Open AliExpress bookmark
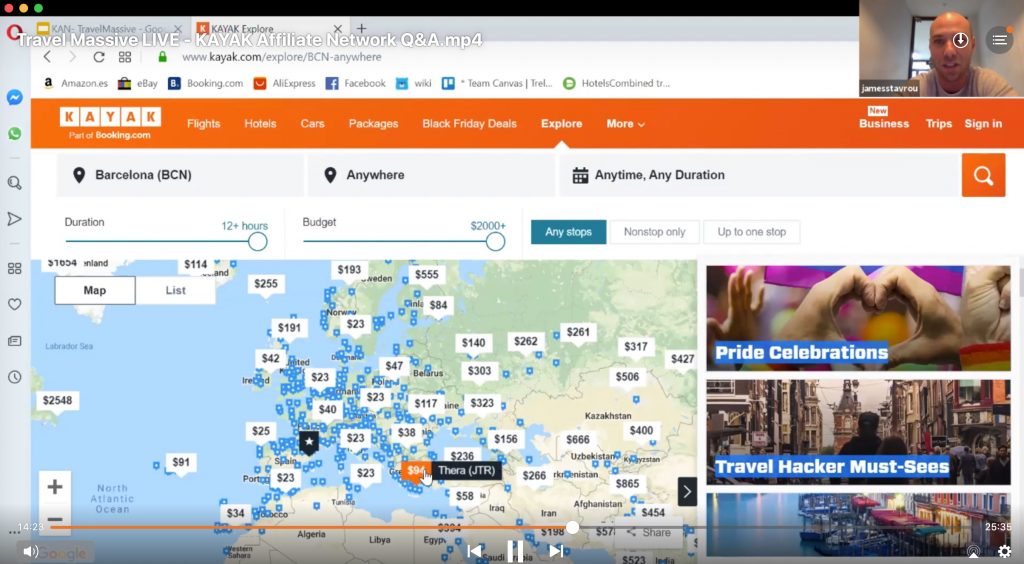The width and height of the screenshot is (1024, 564). [x=285, y=83]
